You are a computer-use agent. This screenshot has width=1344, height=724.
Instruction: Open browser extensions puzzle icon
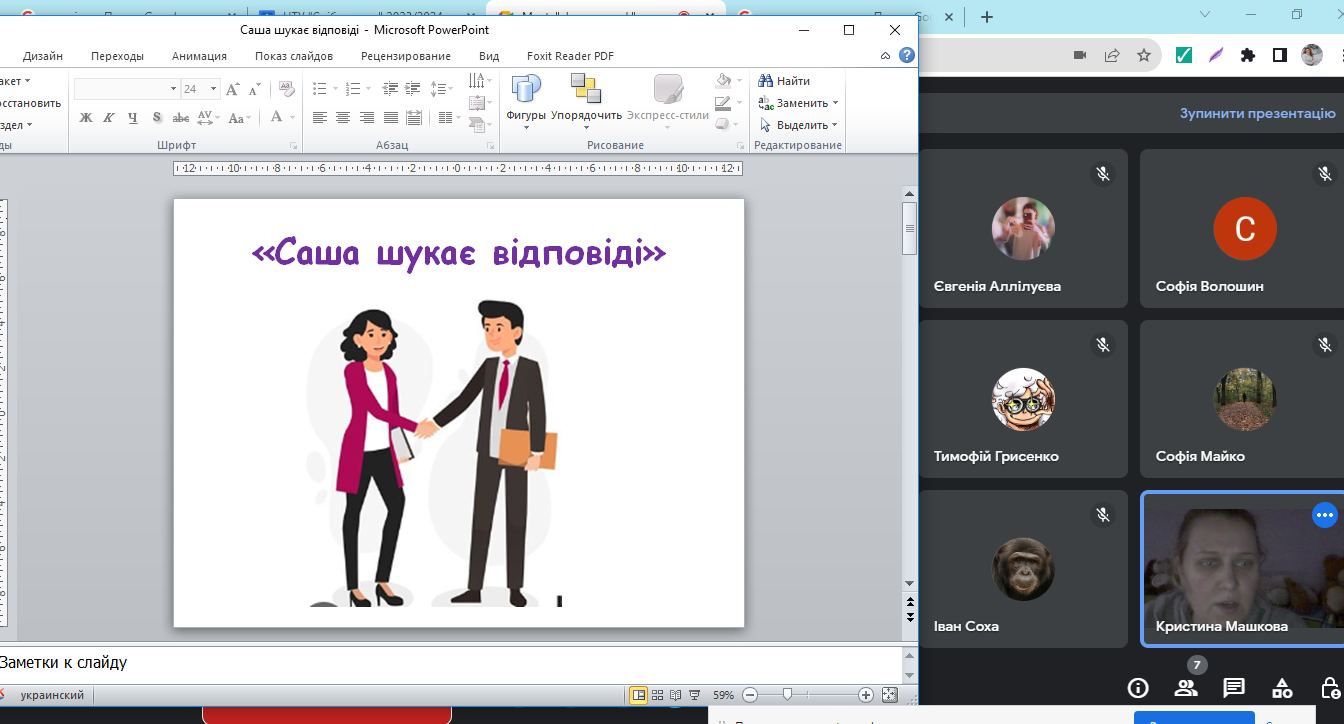[x=1247, y=56]
